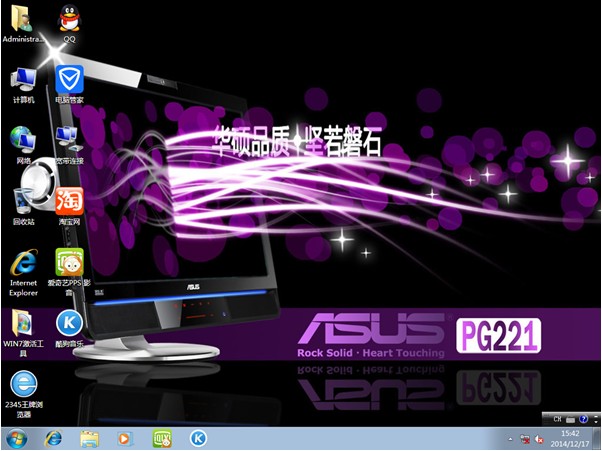The width and height of the screenshot is (602, 451).
Task: Launch the 电脑管家 blue shield icon
Action: 69,85
